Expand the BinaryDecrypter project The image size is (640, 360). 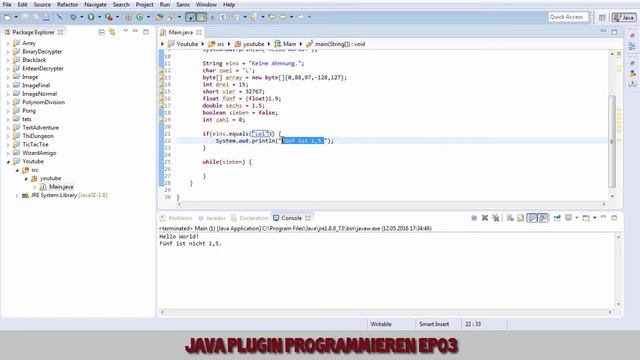pyautogui.click(x=8, y=51)
